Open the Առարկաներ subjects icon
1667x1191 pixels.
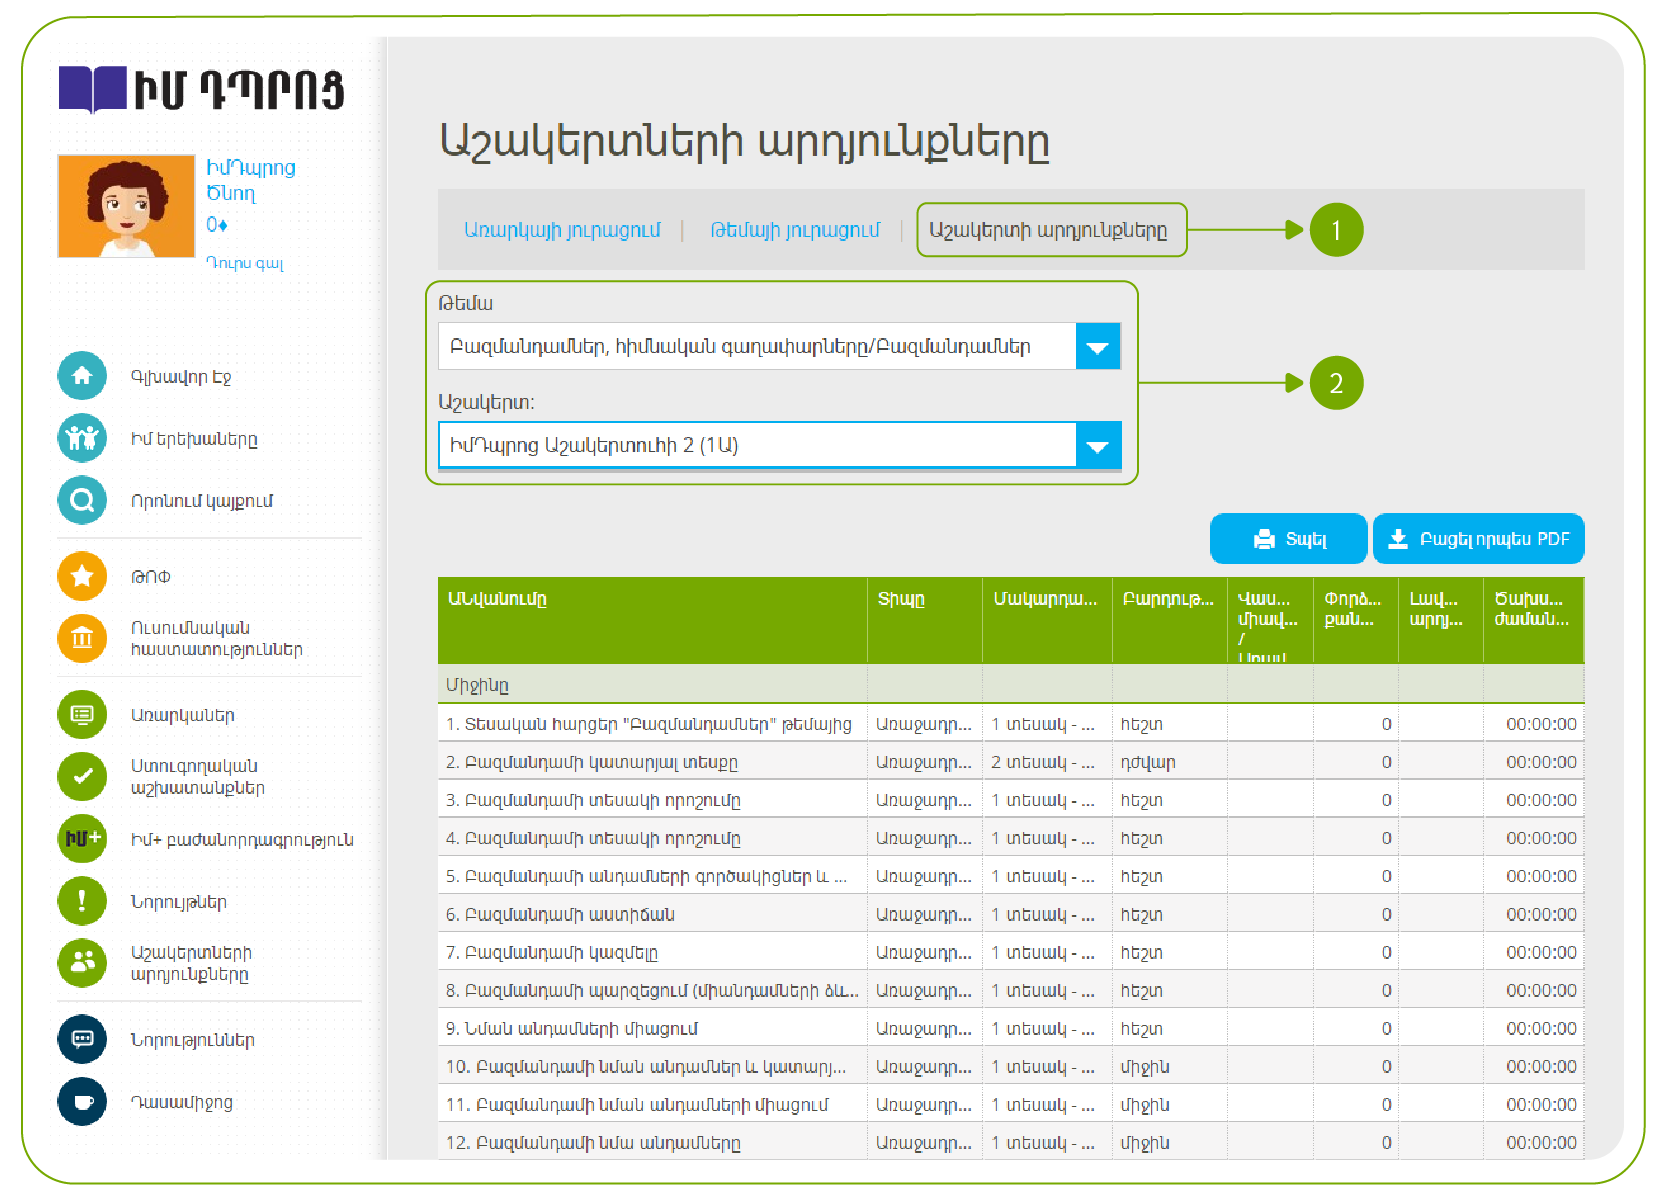(82, 715)
